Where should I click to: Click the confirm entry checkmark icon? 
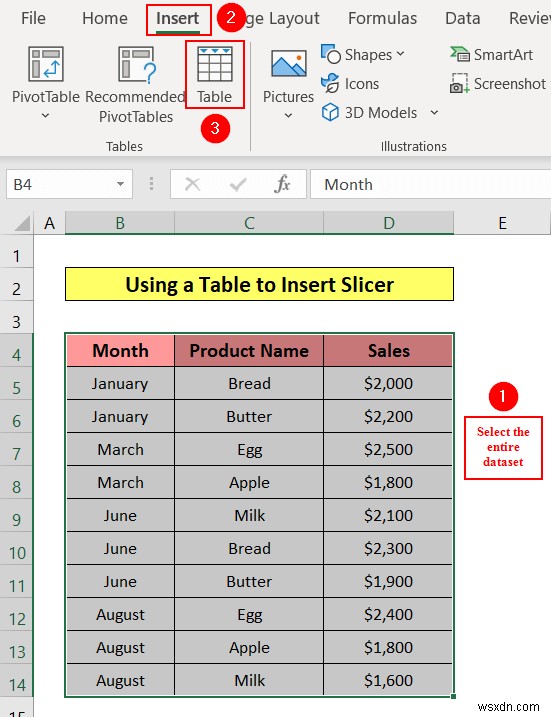238,184
